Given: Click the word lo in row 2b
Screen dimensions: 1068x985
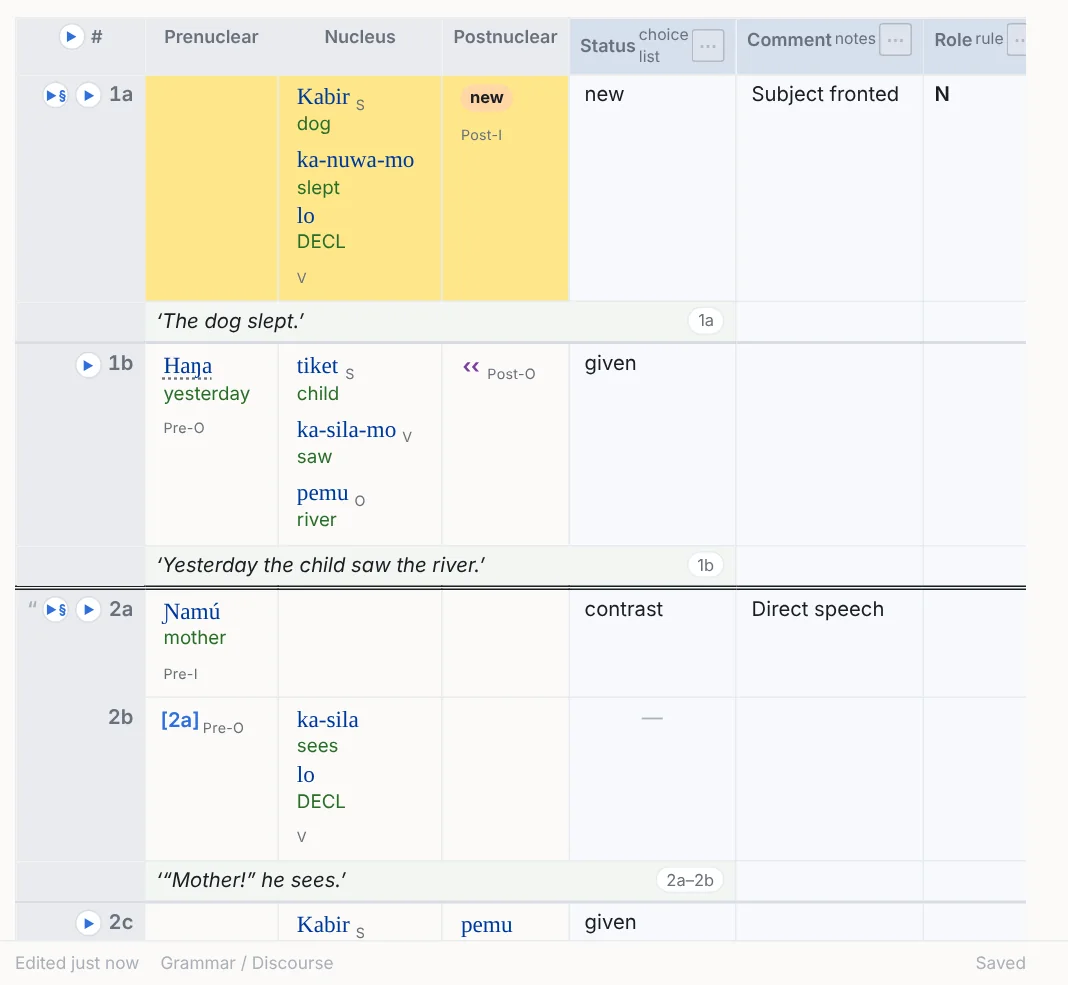Looking at the screenshot, I should click(x=306, y=775).
